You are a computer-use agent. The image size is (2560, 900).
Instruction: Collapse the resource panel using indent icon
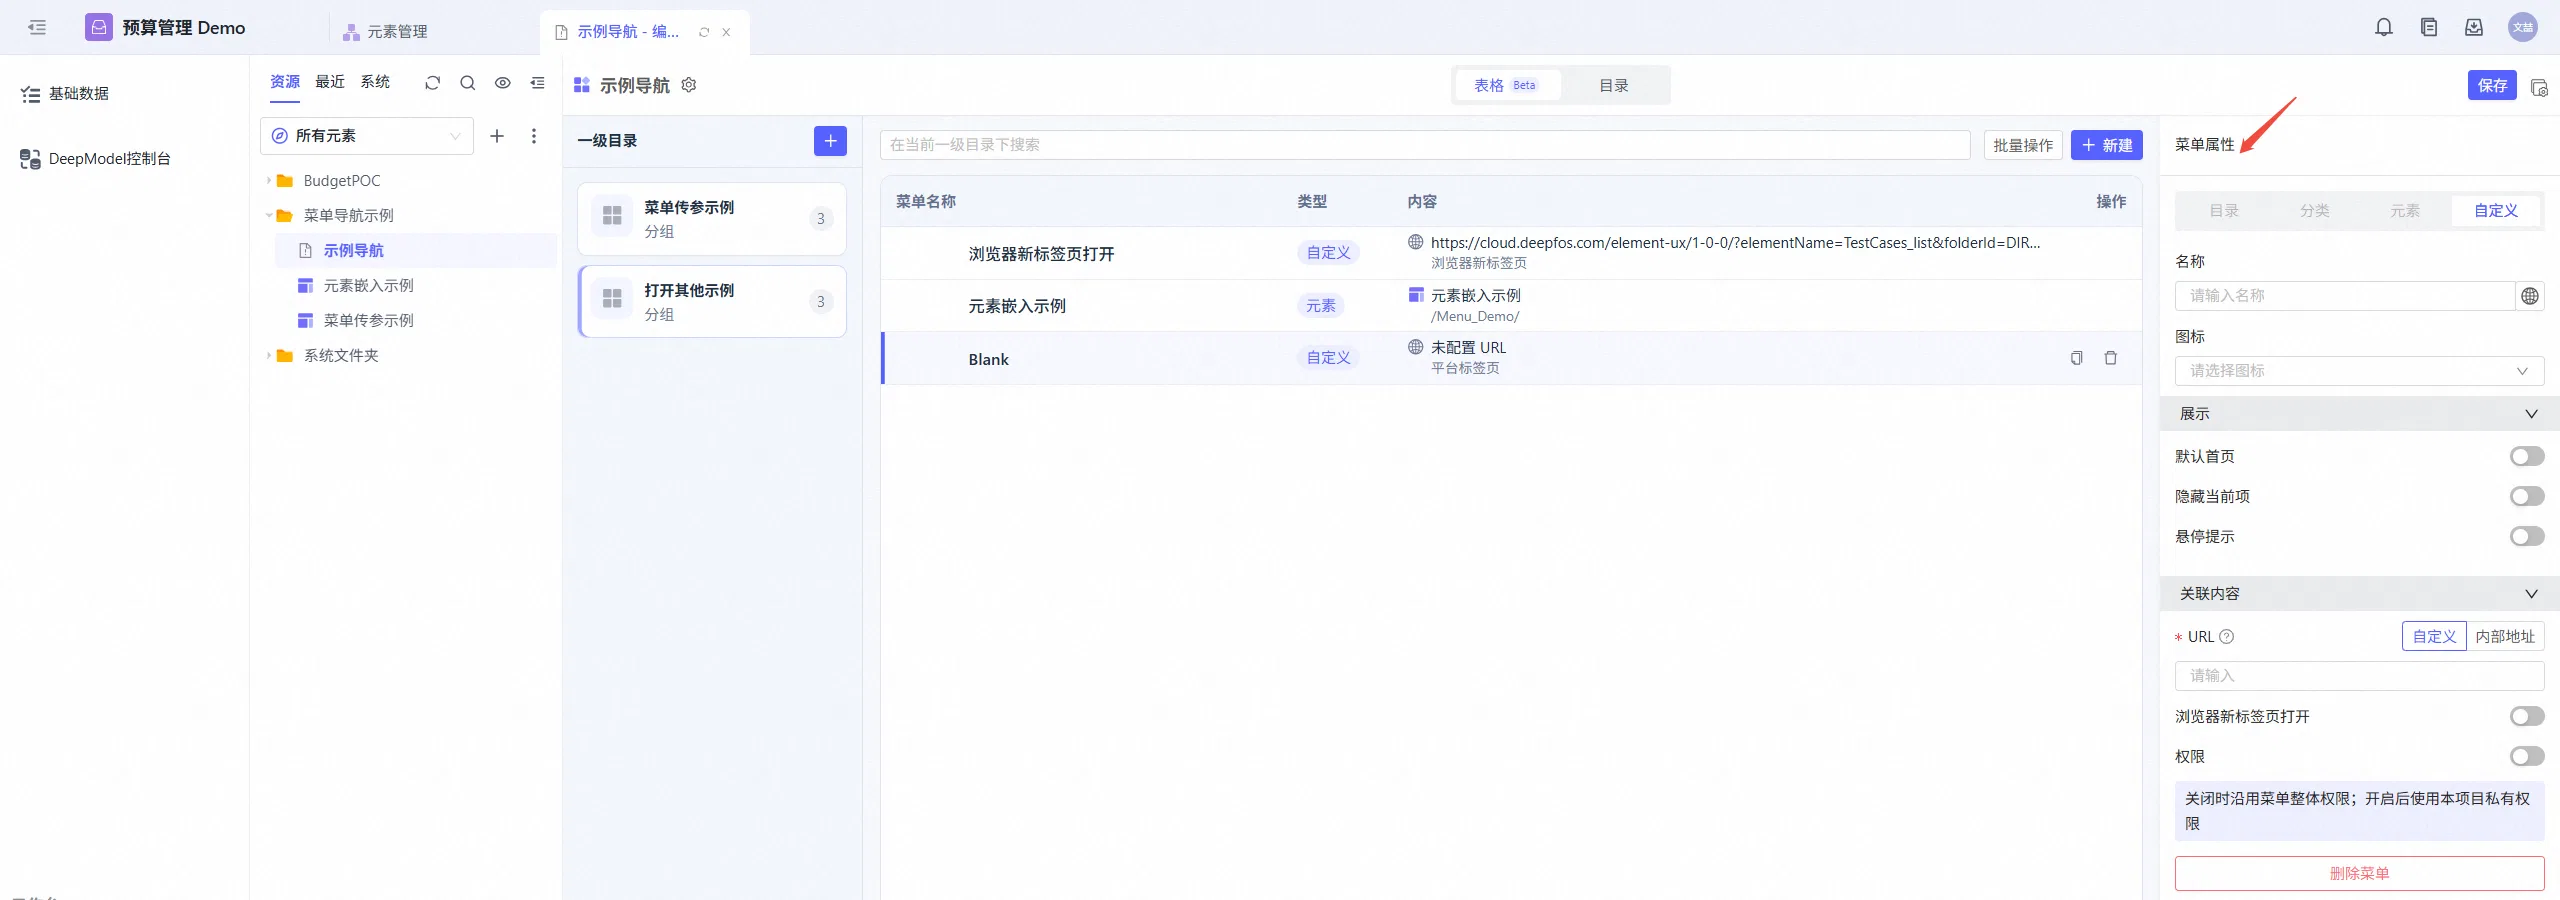[x=538, y=83]
